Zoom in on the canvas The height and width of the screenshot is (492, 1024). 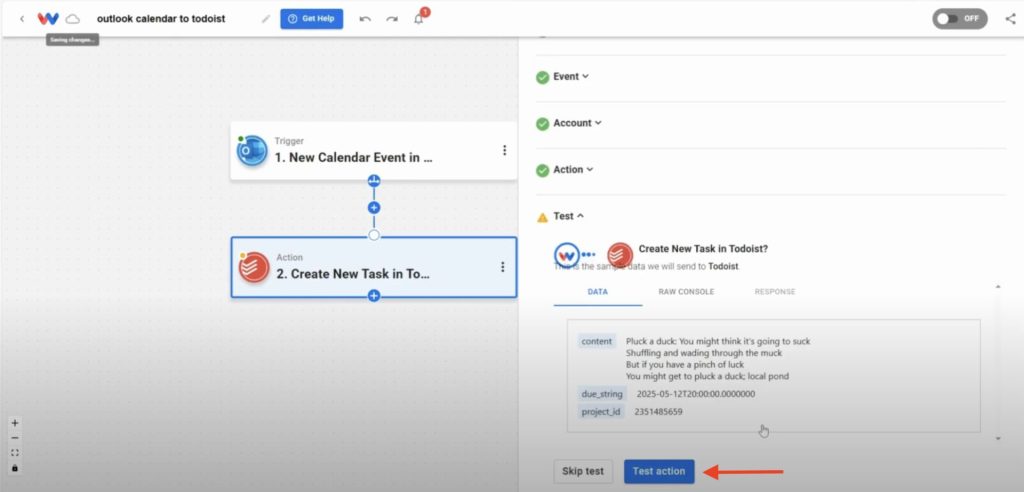coord(15,423)
